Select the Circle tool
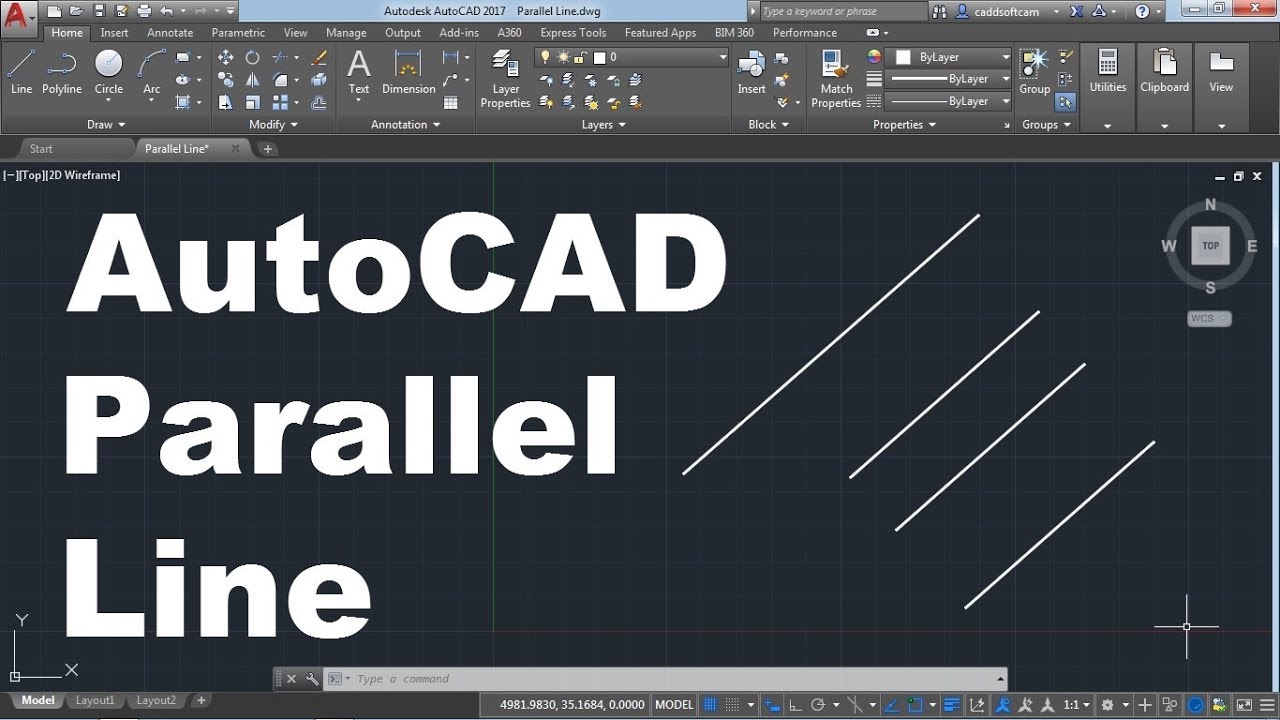This screenshot has height=720, width=1280. click(x=109, y=72)
